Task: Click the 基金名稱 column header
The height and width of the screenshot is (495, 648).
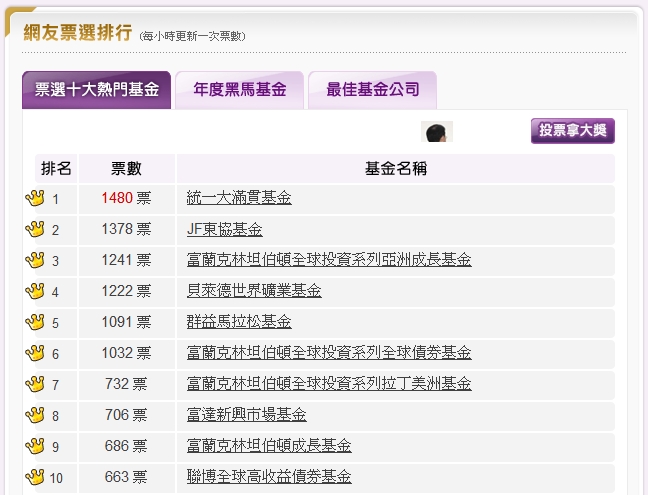Action: tap(395, 169)
